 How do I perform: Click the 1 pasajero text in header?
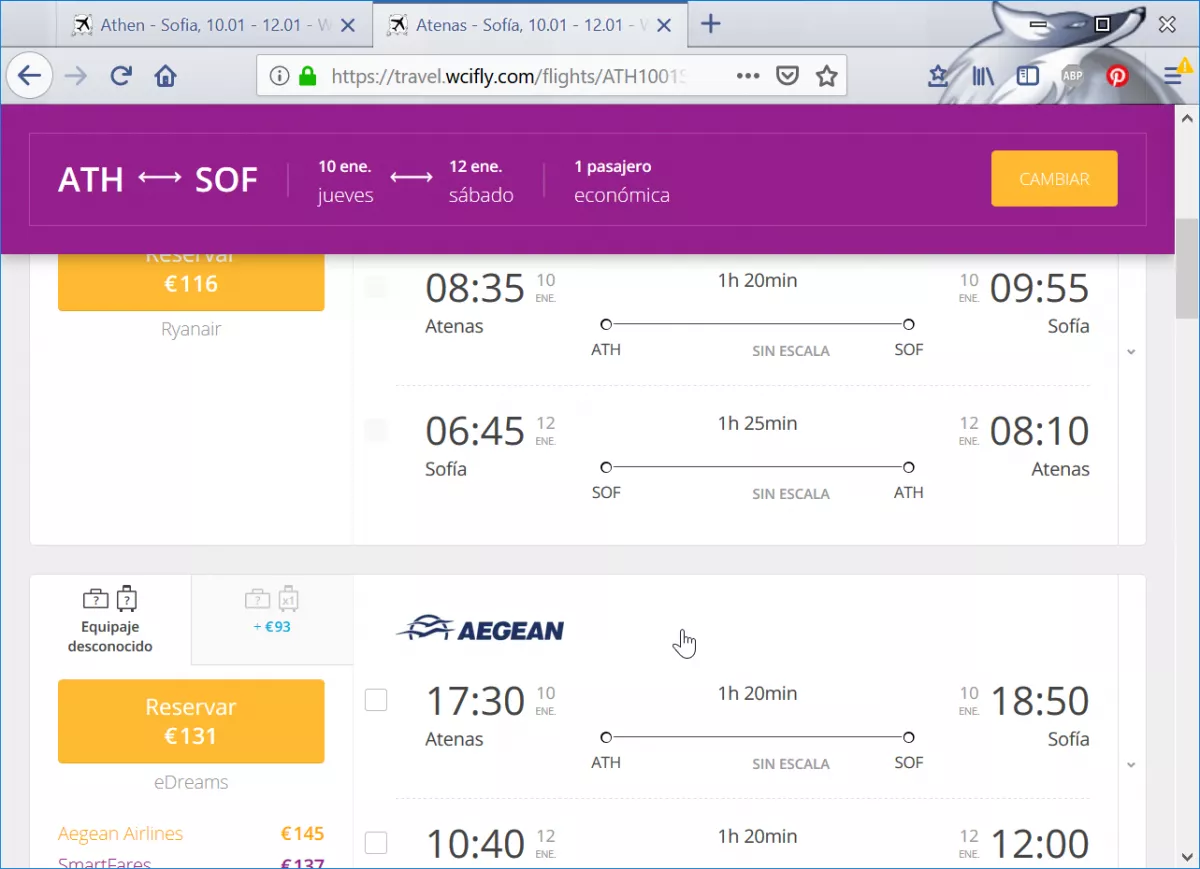coord(613,166)
